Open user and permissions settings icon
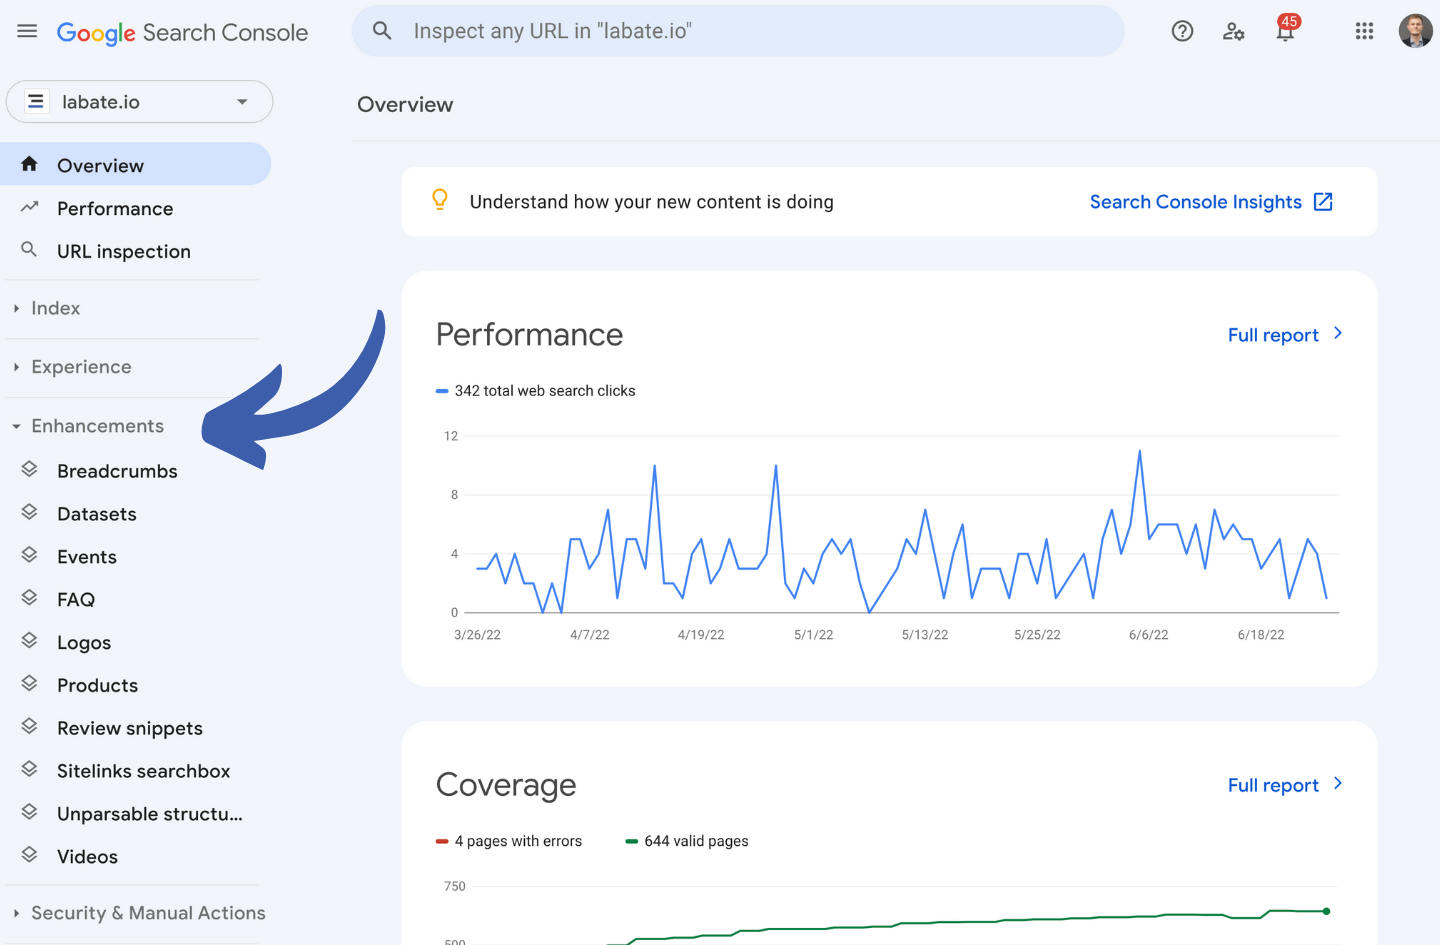The width and height of the screenshot is (1440, 945). tap(1234, 31)
